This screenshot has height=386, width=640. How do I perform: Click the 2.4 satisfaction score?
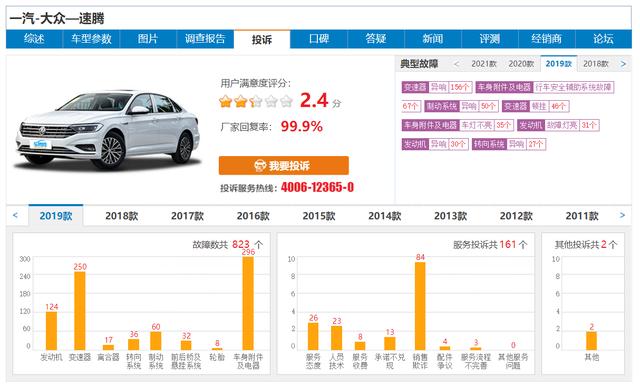click(x=314, y=100)
